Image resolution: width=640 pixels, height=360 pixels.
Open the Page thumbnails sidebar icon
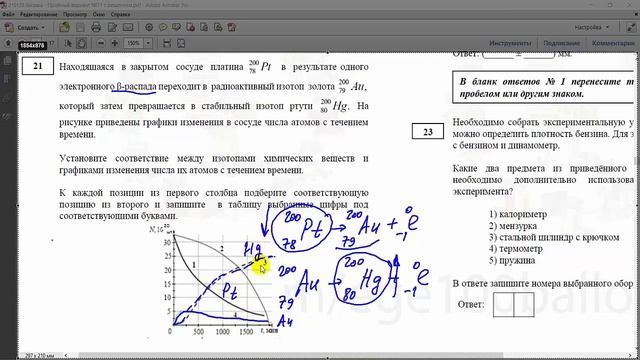pos(7,61)
